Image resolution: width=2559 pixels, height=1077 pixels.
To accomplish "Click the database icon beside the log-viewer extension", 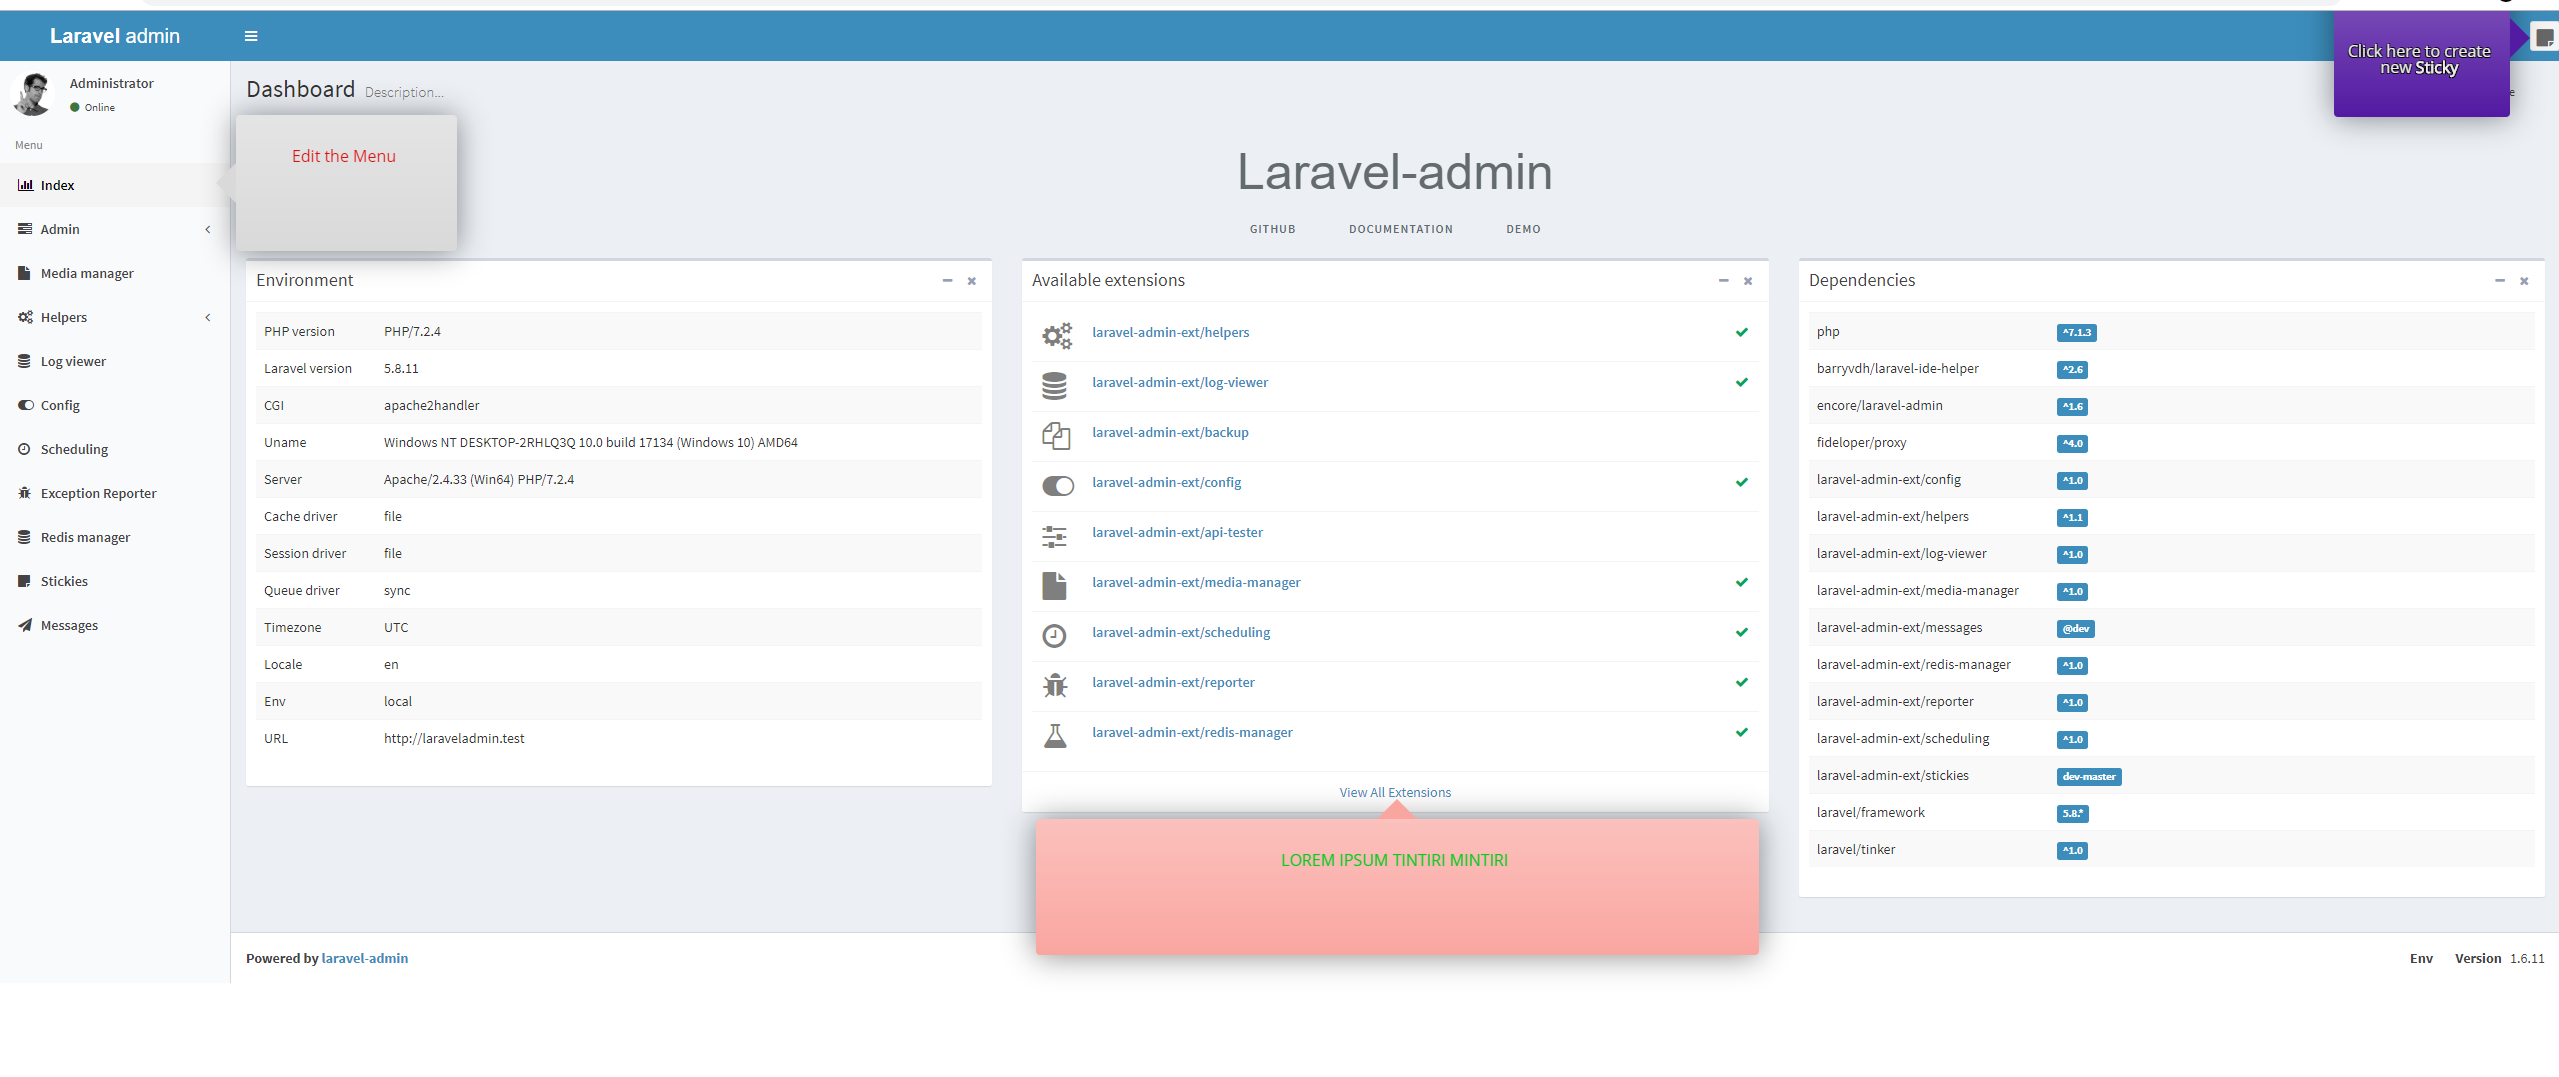I will 1054,385.
